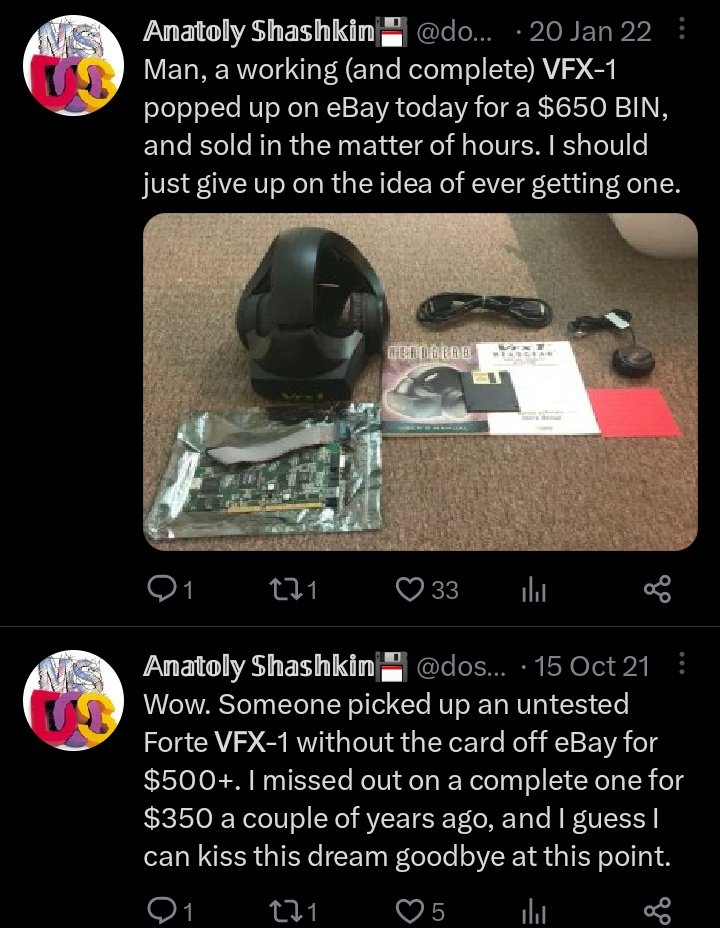Open profile avatar on the second tweet

pos(73,701)
